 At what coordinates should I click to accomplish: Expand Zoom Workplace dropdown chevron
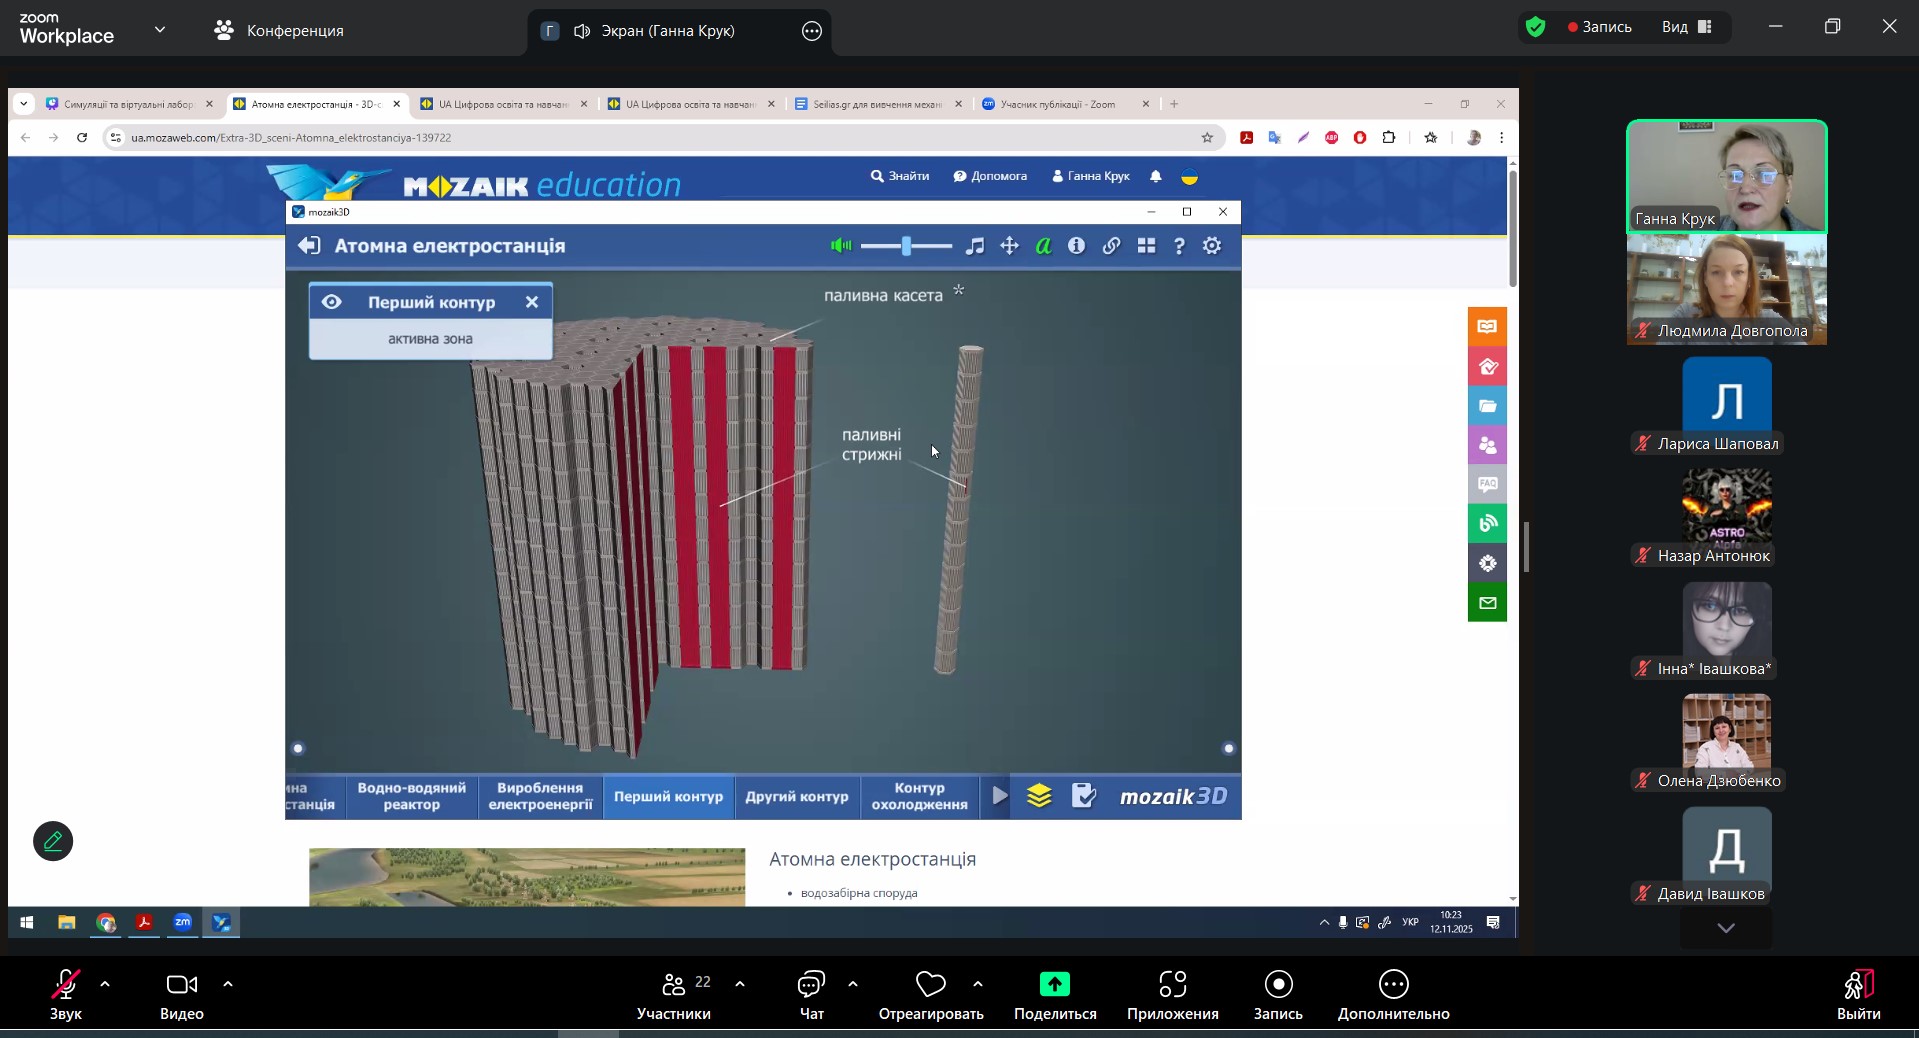pos(160,30)
